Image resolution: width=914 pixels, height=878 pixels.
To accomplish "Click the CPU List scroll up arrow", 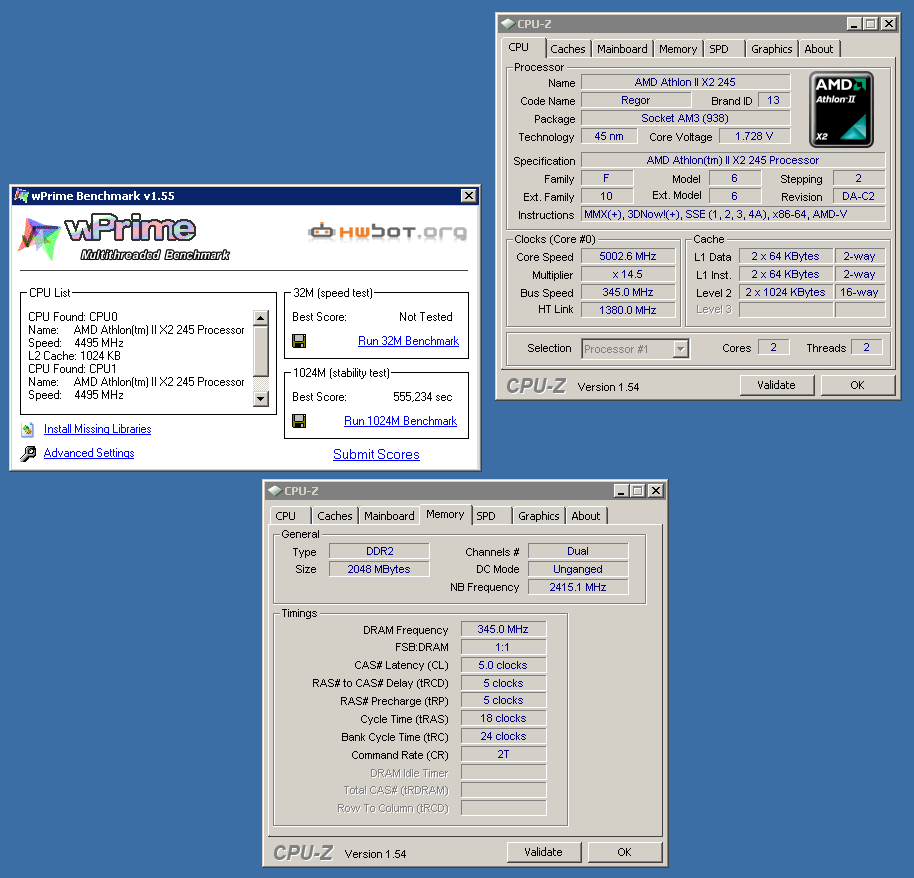I will click(261, 318).
